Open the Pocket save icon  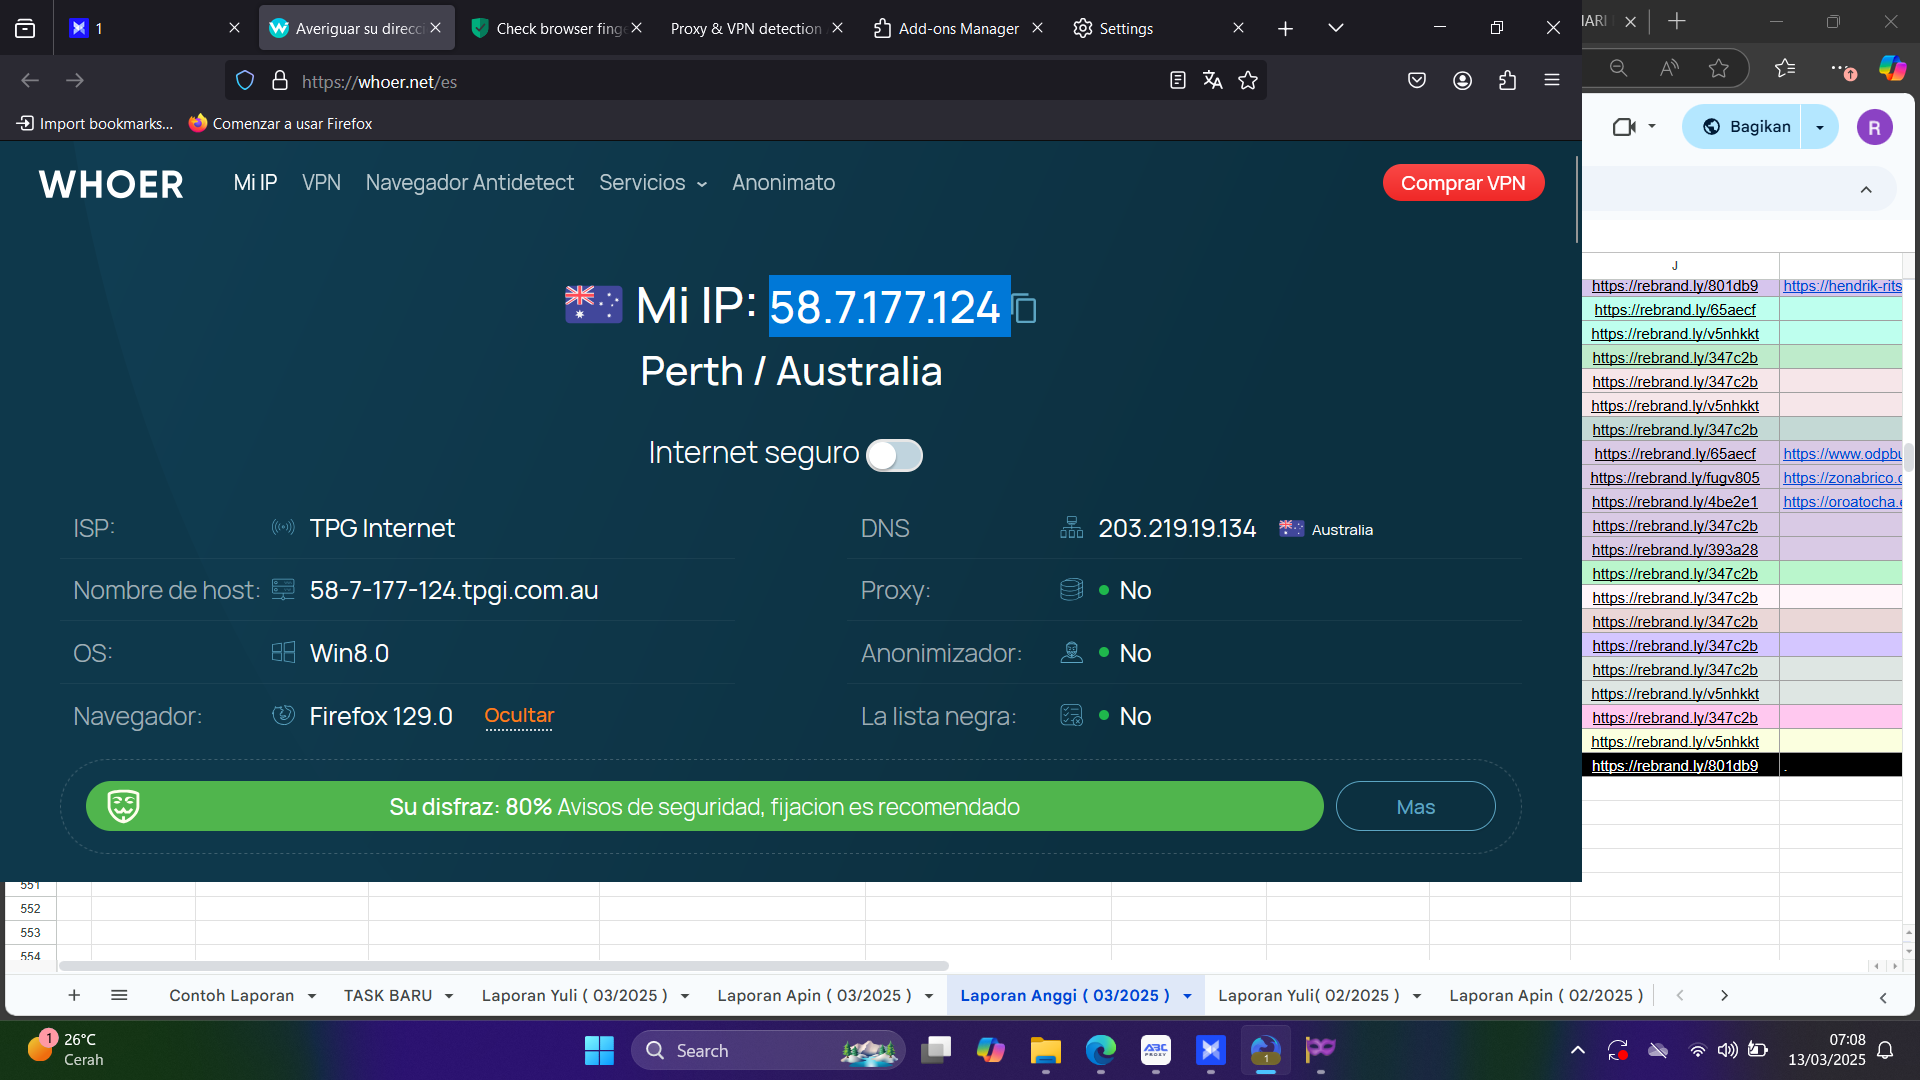click(x=1417, y=81)
